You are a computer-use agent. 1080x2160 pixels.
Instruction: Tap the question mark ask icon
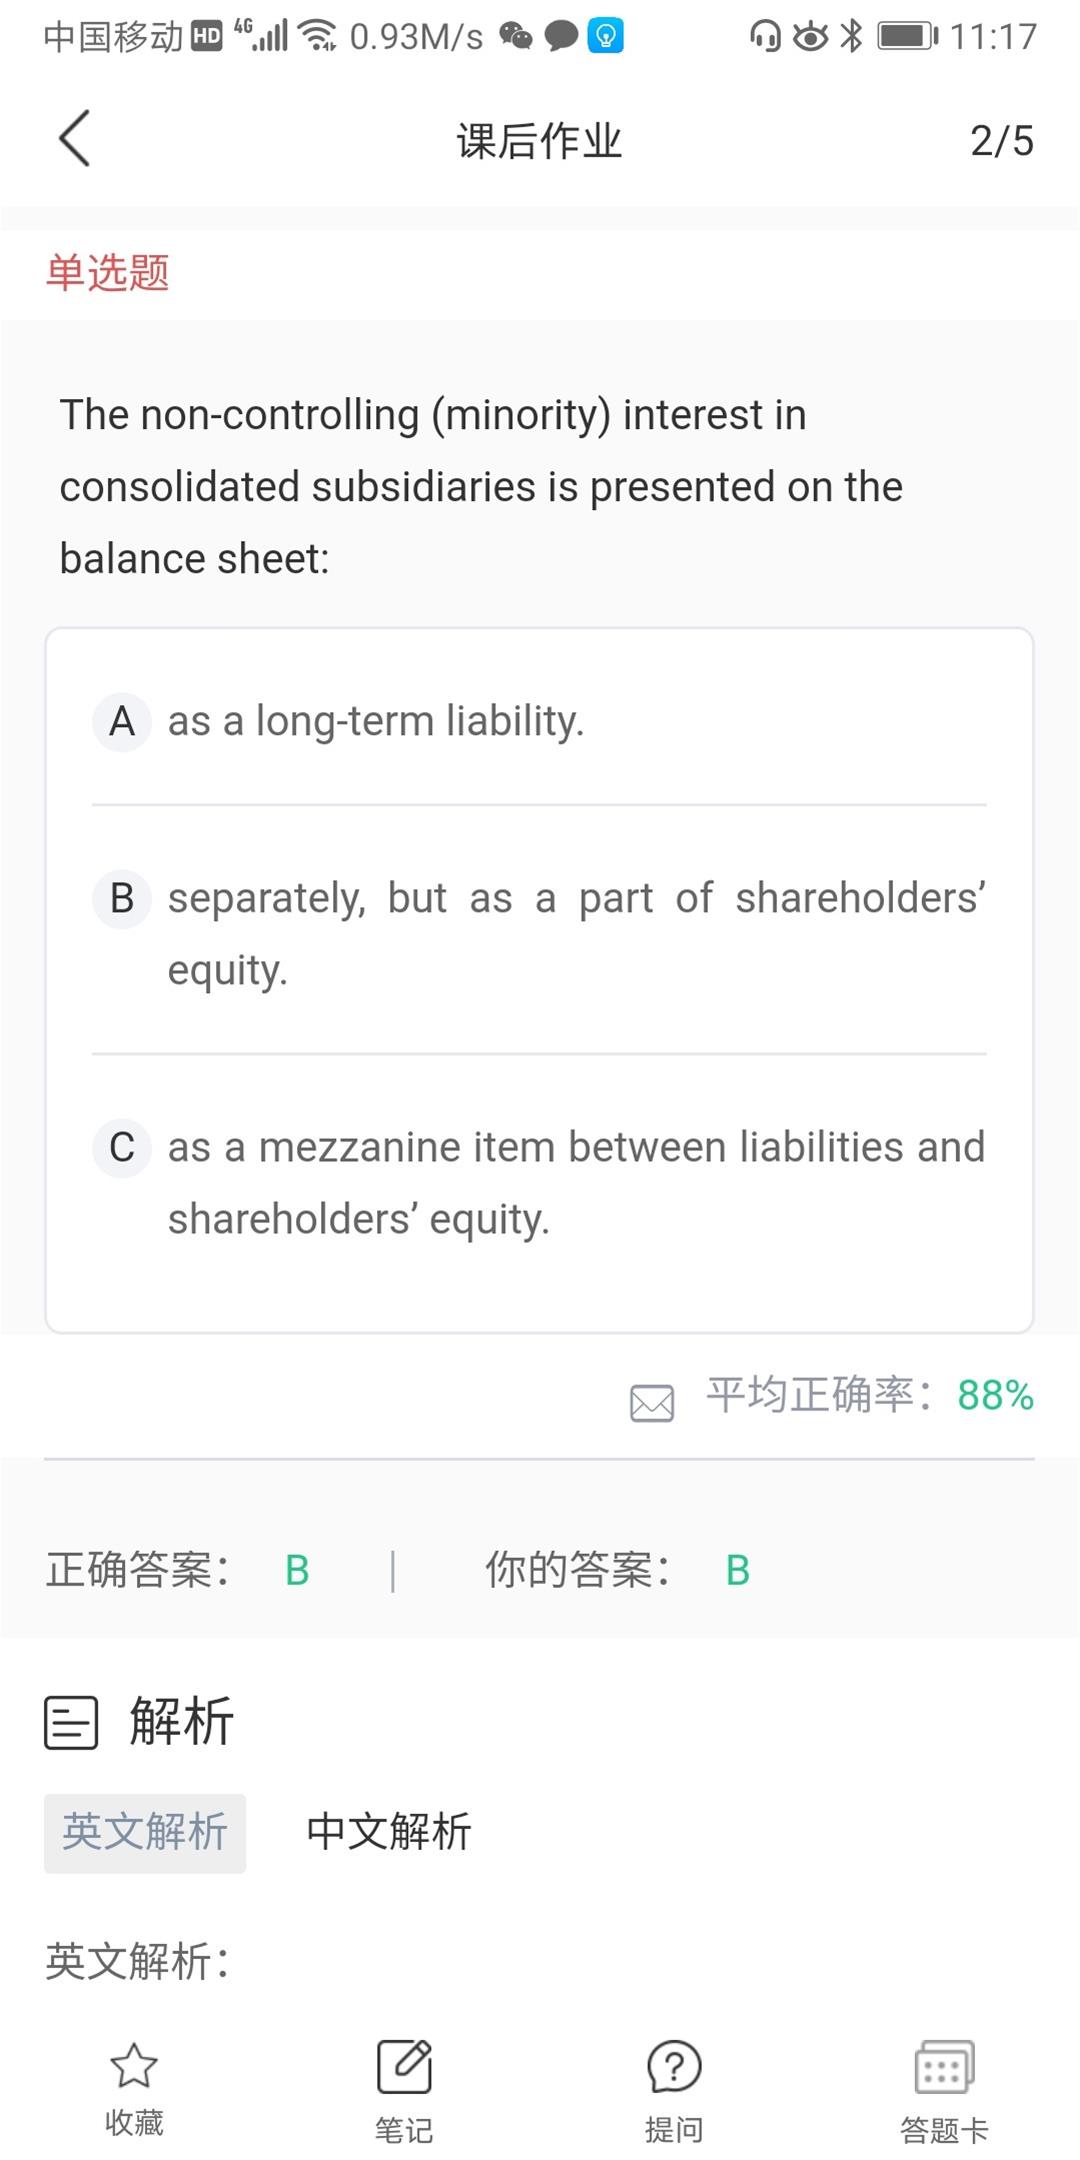(x=674, y=2066)
